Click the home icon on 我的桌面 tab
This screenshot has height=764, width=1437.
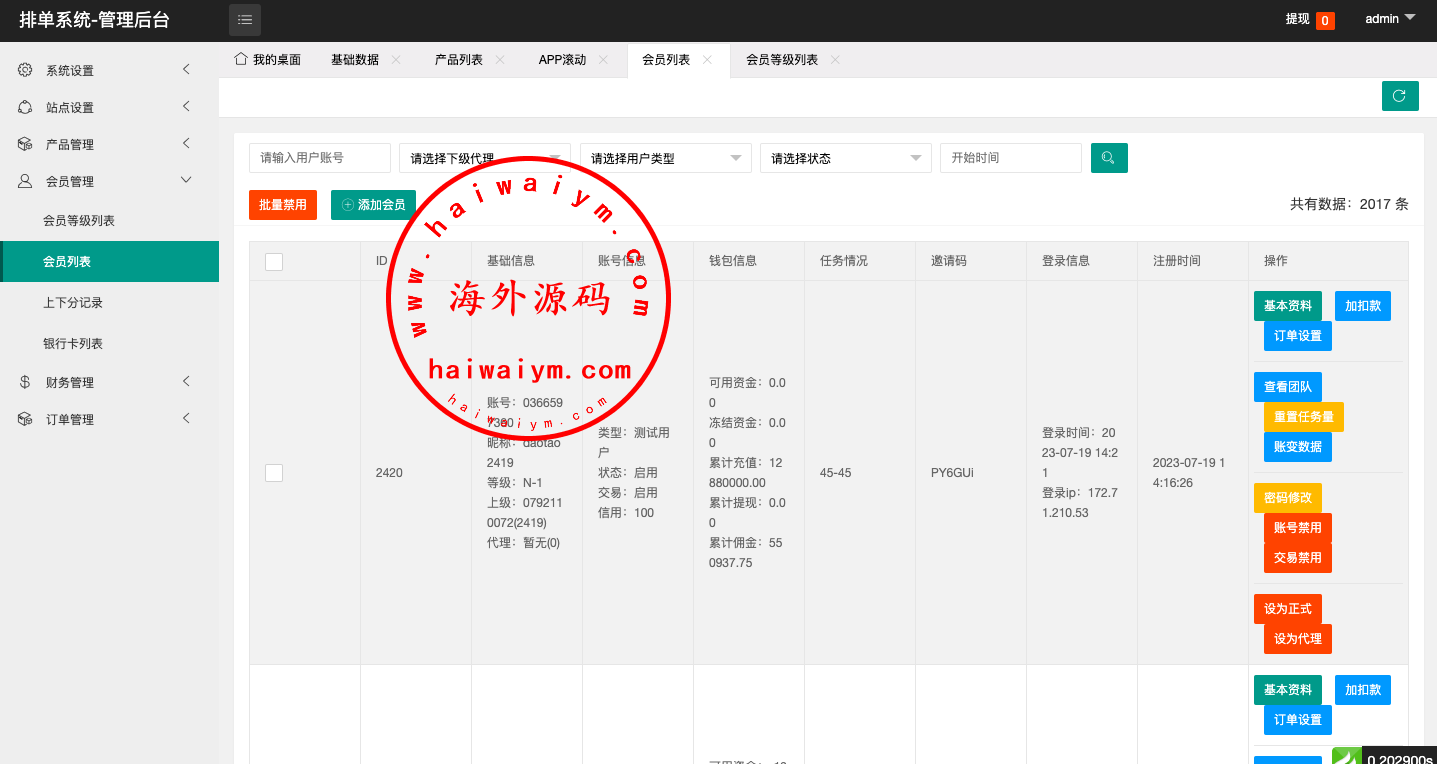coord(241,59)
